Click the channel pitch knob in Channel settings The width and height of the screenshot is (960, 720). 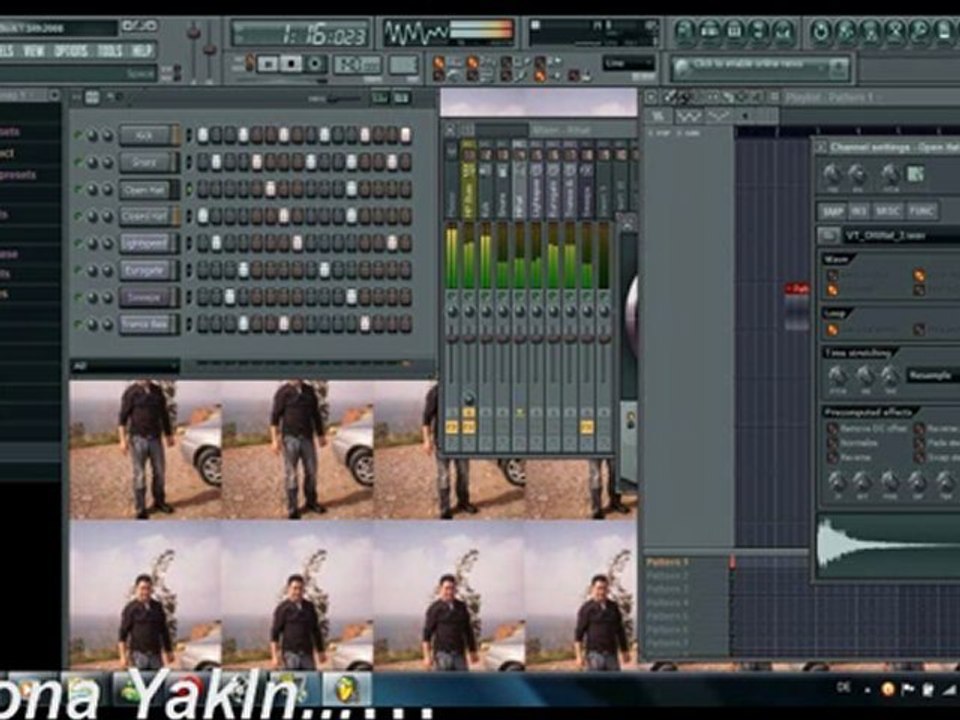click(x=890, y=175)
